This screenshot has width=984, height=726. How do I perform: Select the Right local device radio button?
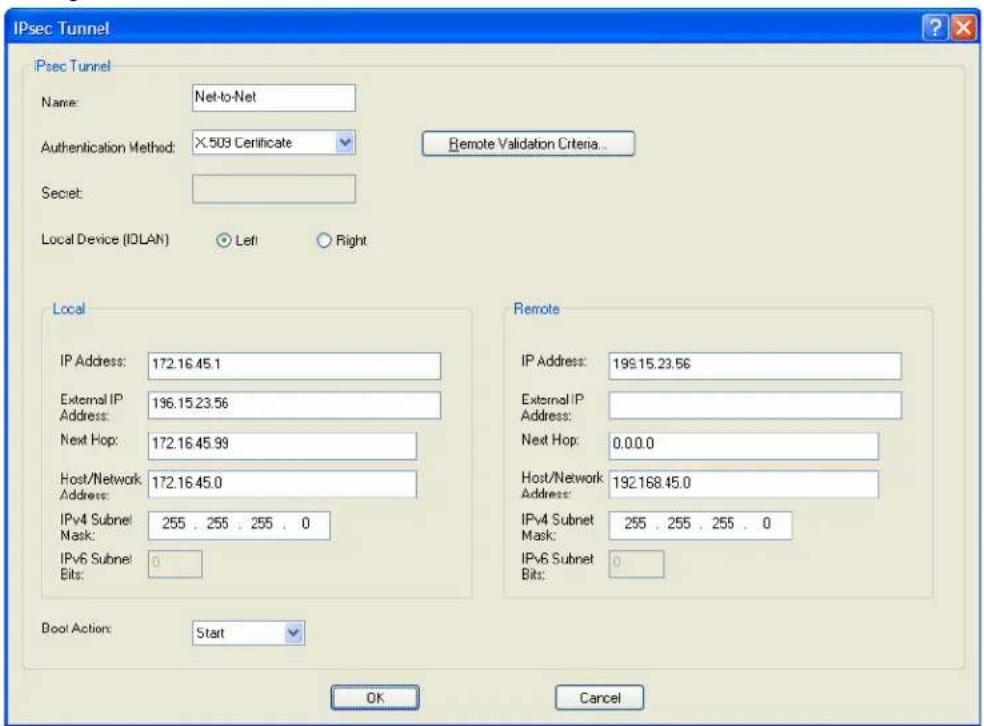pyautogui.click(x=324, y=240)
